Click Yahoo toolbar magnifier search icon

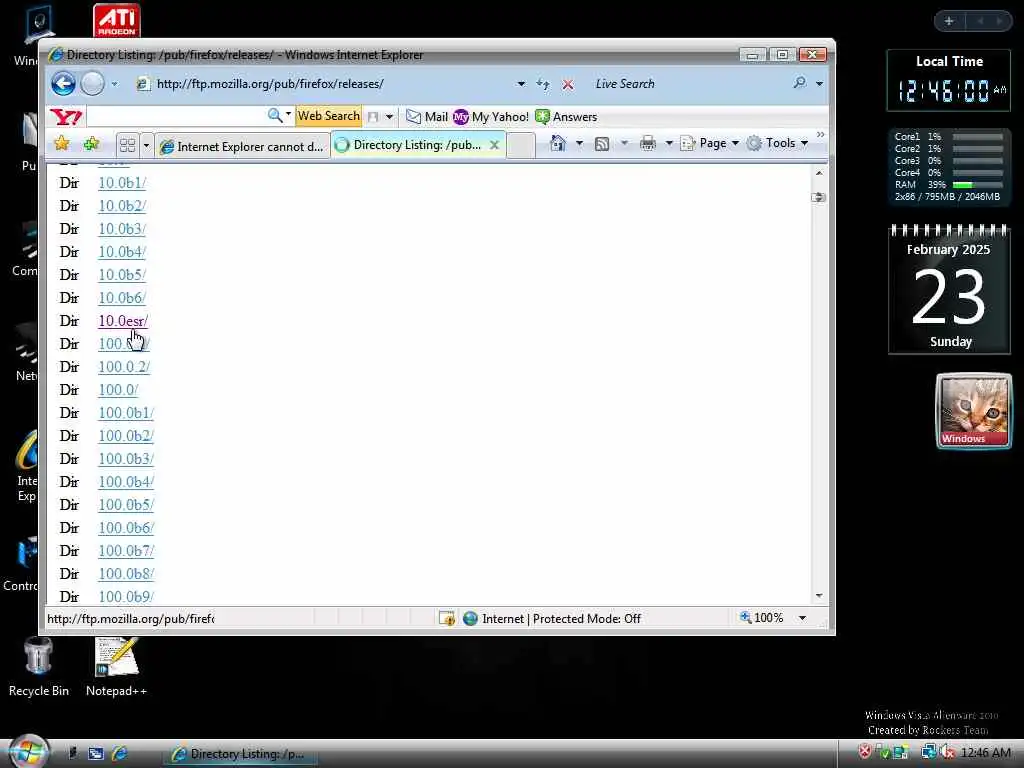pos(275,116)
